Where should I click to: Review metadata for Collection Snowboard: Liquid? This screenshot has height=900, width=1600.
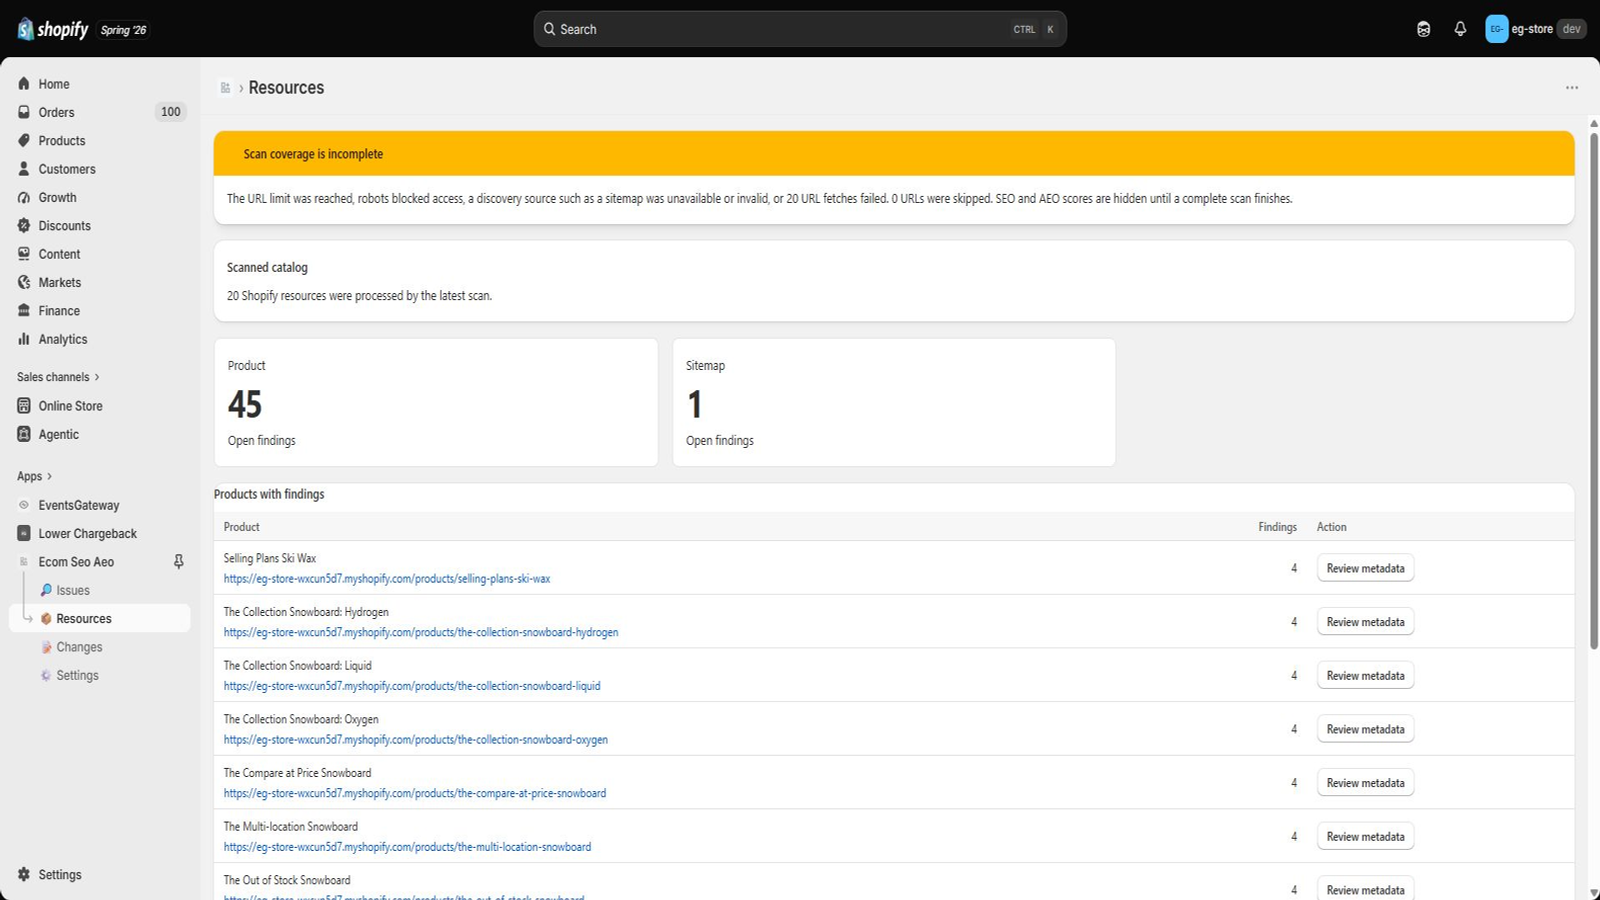coord(1365,676)
